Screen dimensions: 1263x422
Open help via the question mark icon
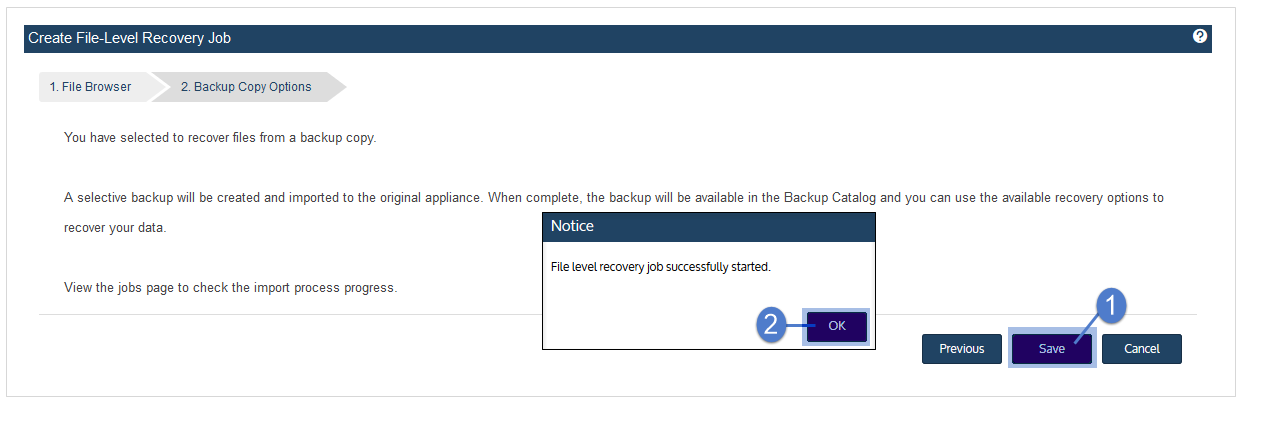[x=1200, y=36]
